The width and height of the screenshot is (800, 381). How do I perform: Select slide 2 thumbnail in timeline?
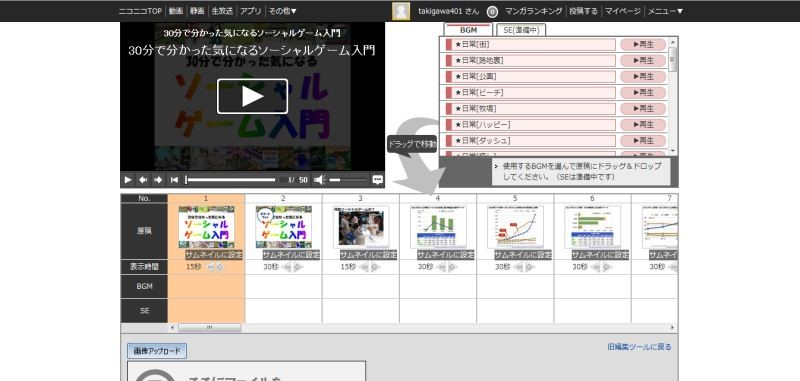tap(284, 227)
